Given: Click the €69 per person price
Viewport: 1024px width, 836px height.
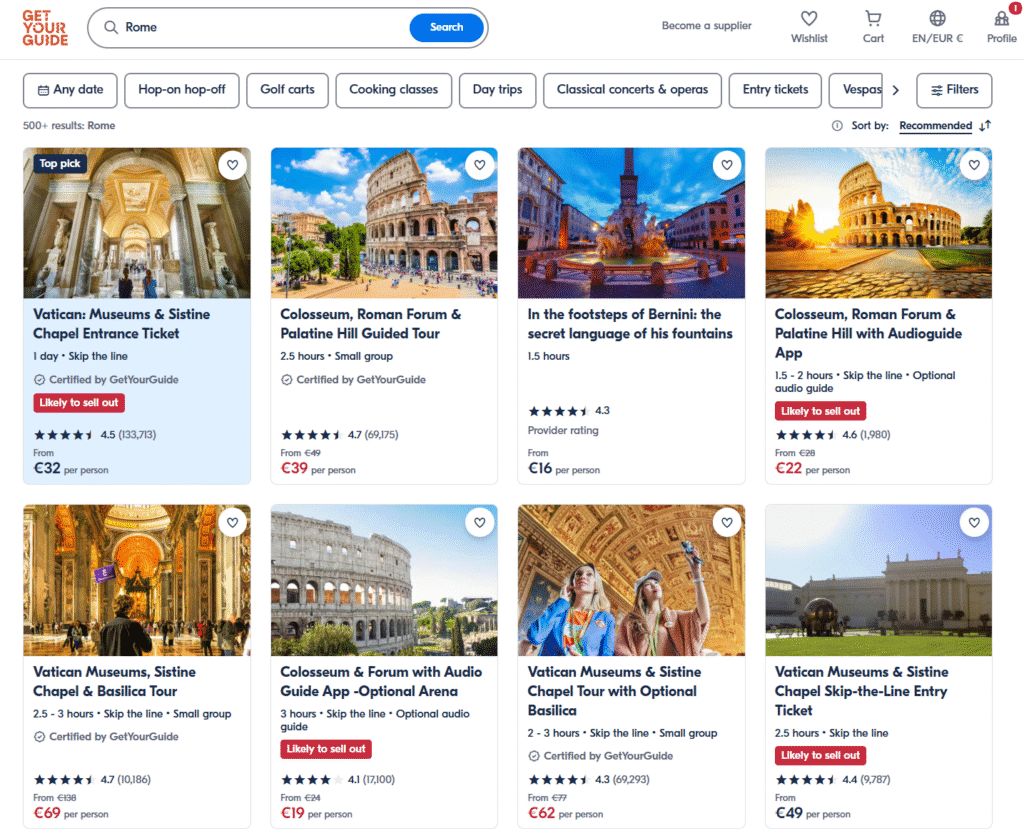Looking at the screenshot, I should coord(71,813).
